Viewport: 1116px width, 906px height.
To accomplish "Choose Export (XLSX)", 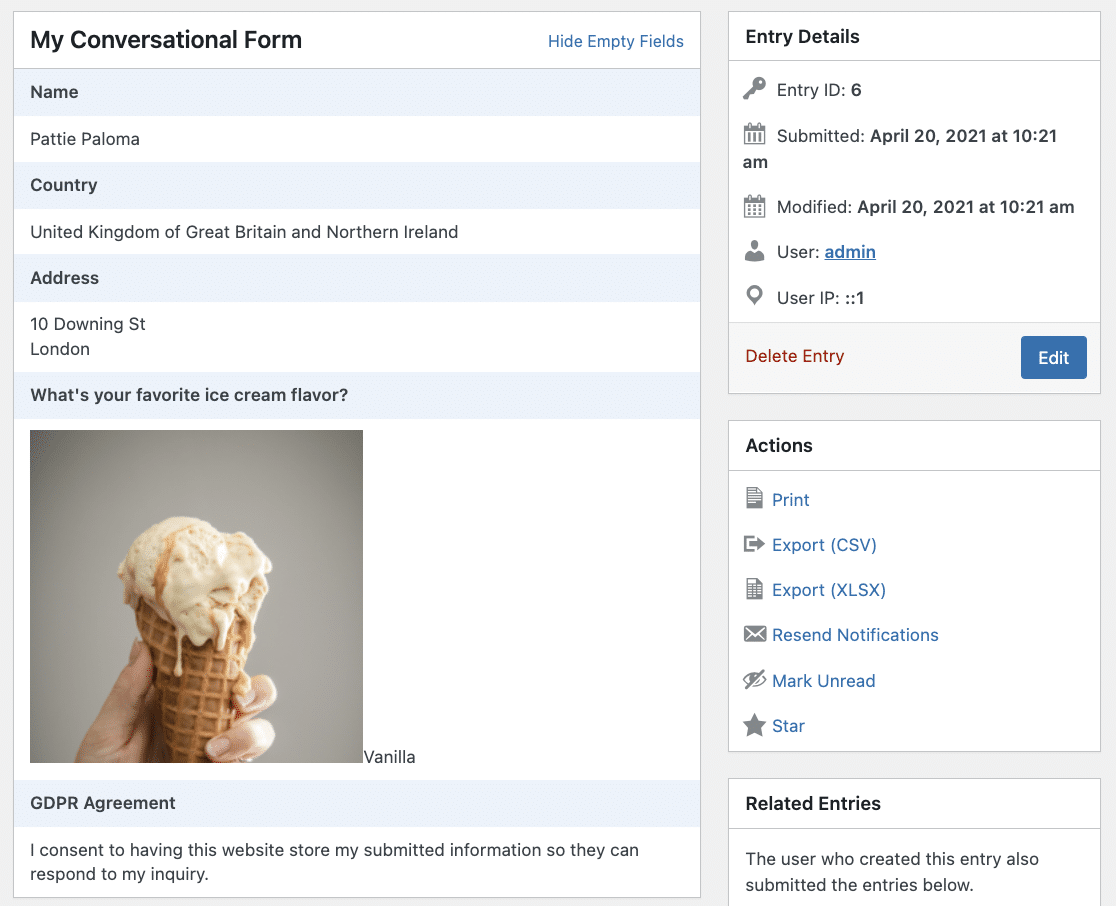I will pyautogui.click(x=828, y=590).
